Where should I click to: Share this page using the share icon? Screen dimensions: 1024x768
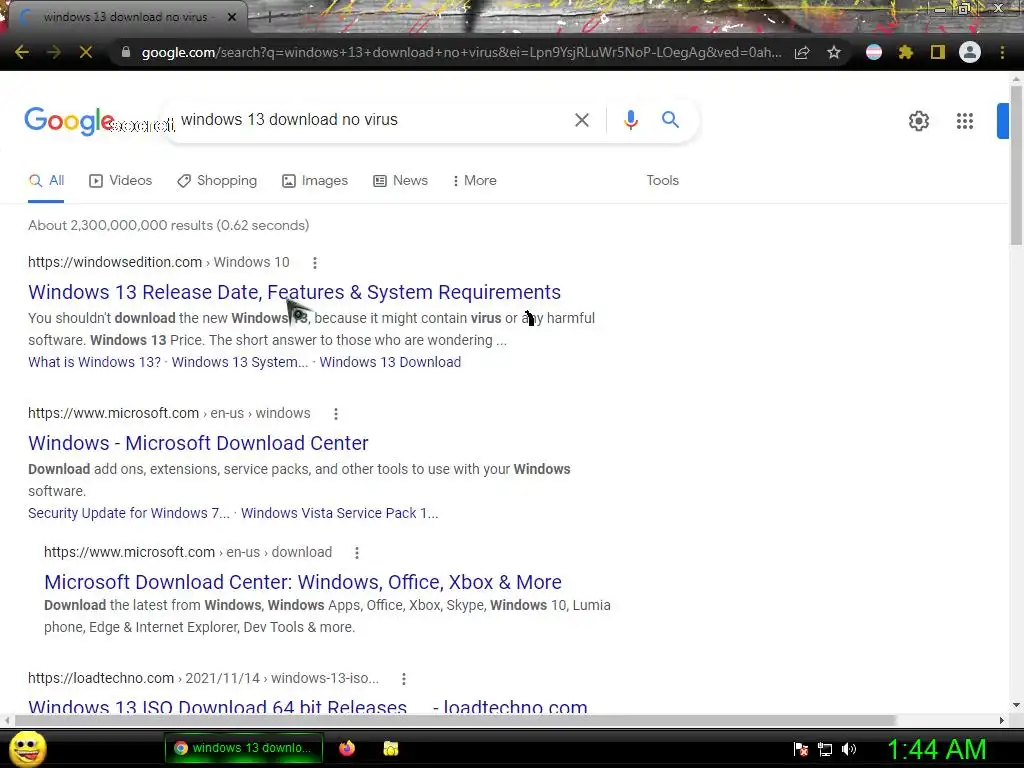[802, 52]
